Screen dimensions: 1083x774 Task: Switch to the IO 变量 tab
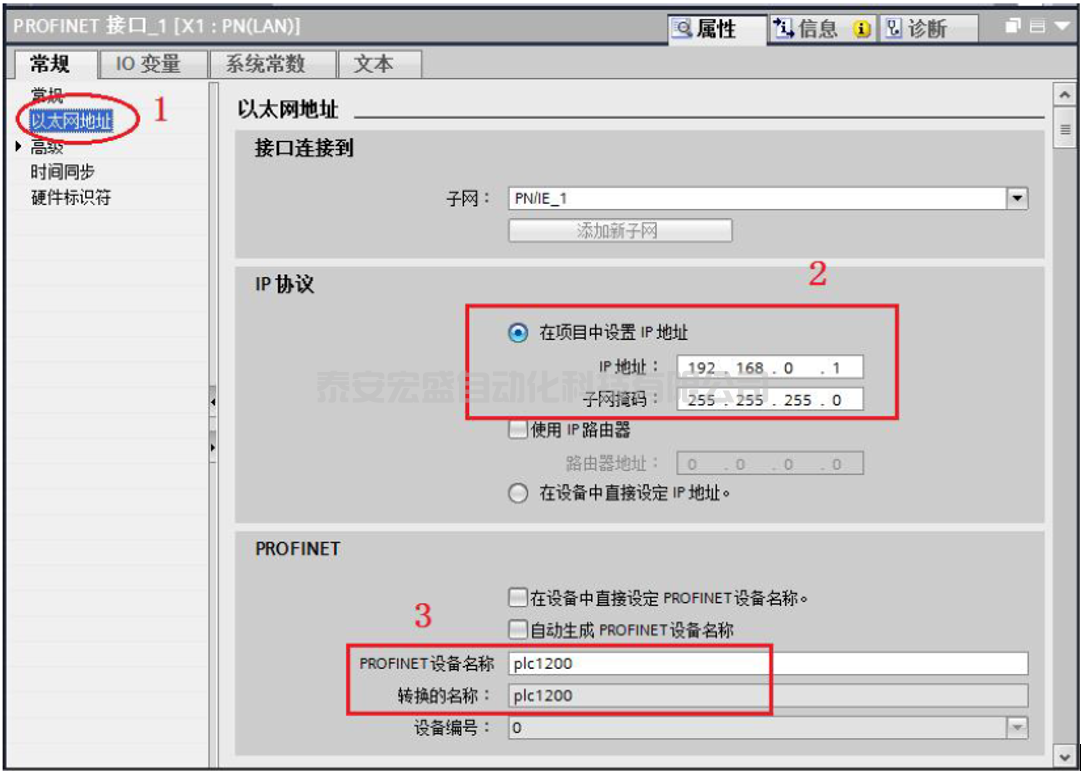pos(148,64)
